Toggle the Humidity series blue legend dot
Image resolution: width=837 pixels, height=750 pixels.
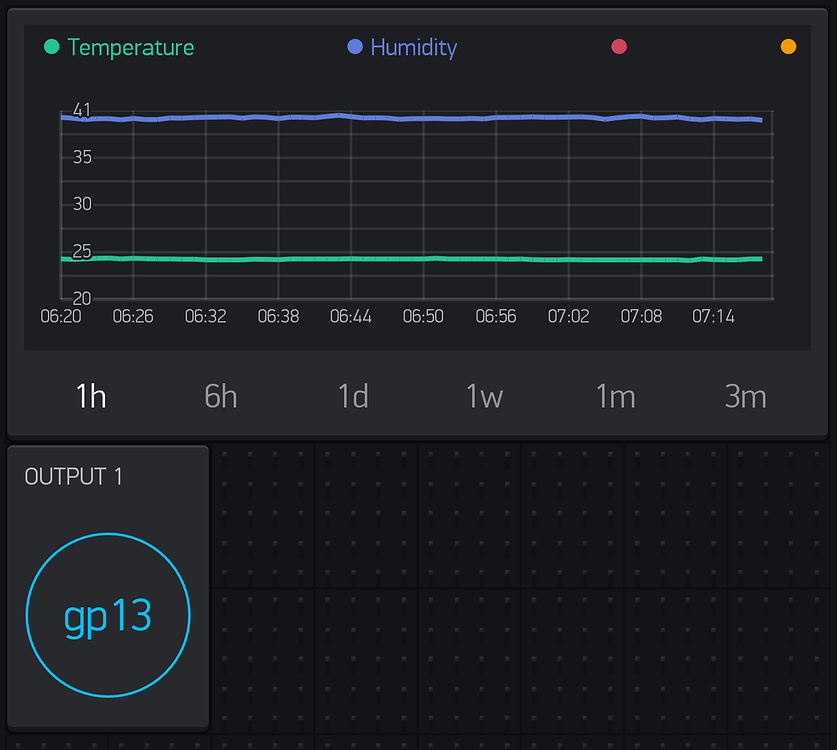coord(355,46)
